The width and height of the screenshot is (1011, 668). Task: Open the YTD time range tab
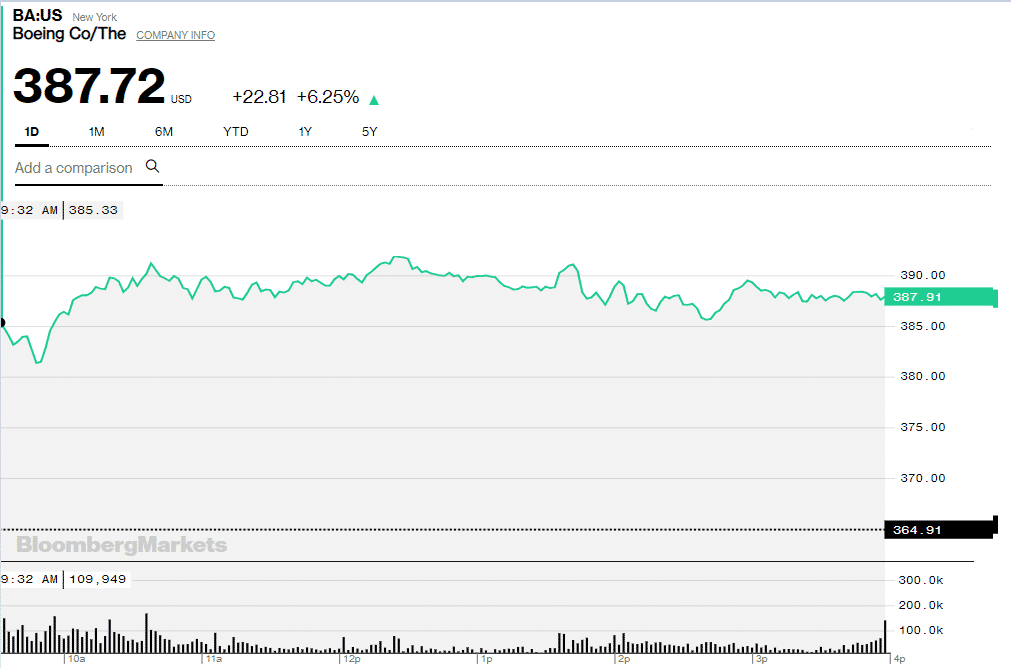coord(236,132)
